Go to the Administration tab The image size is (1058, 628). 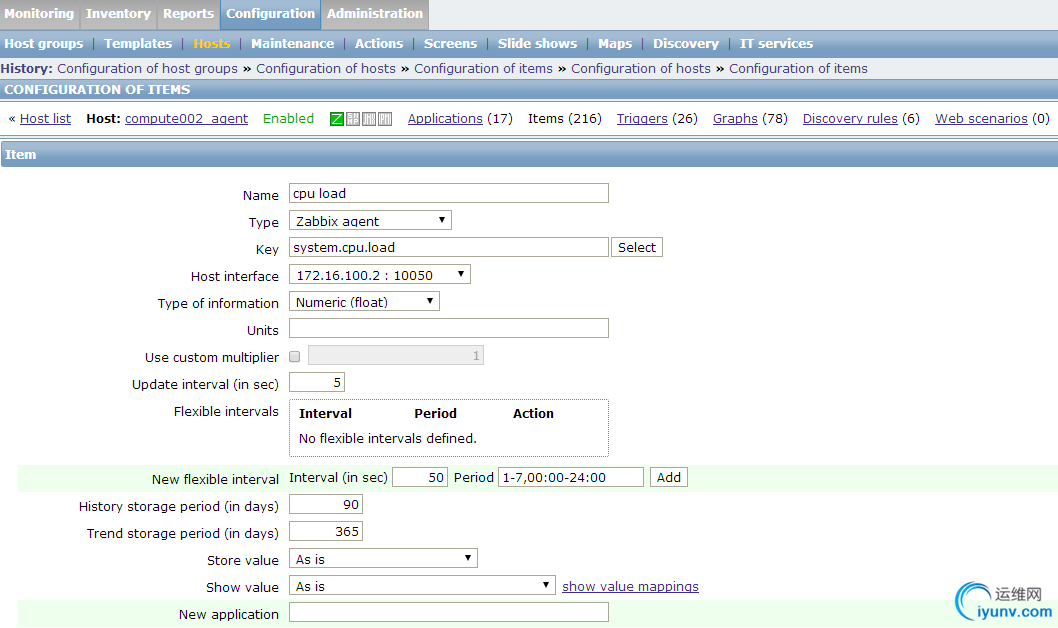coord(375,14)
